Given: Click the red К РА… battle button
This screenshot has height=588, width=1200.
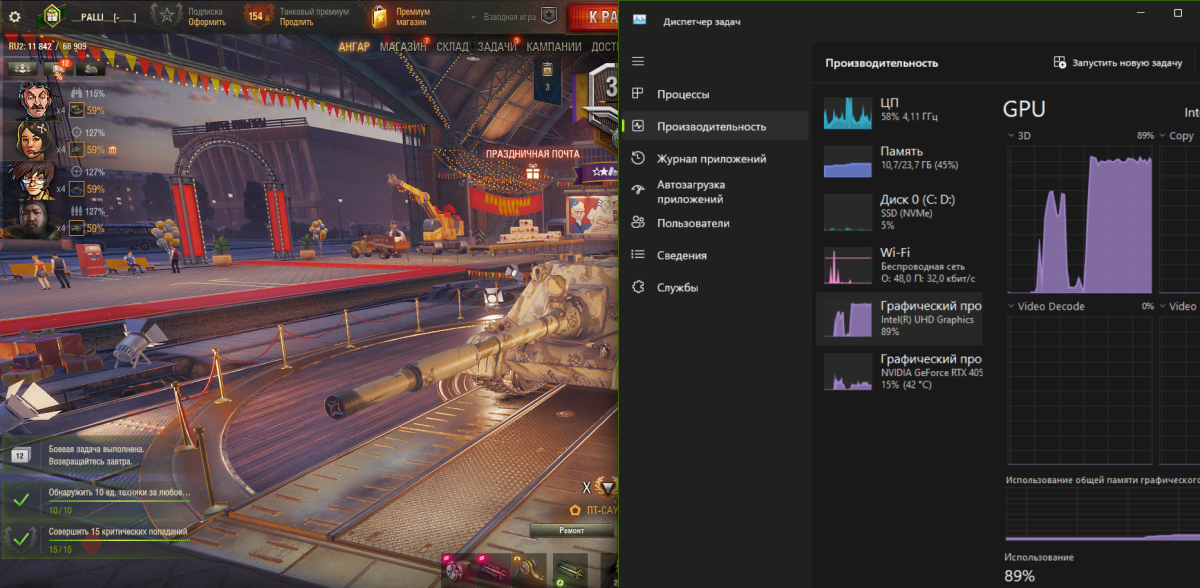Looking at the screenshot, I should click(x=592, y=16).
